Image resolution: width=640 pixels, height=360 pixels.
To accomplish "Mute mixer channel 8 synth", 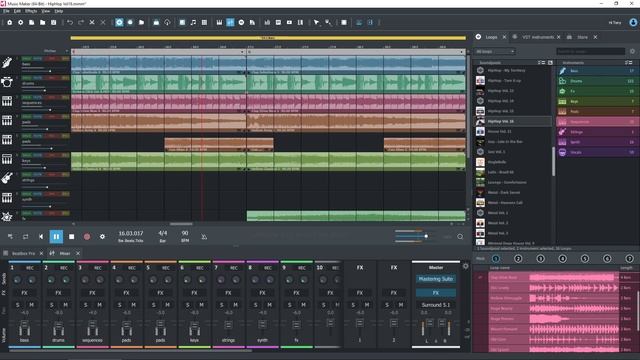I will [x=269, y=305].
